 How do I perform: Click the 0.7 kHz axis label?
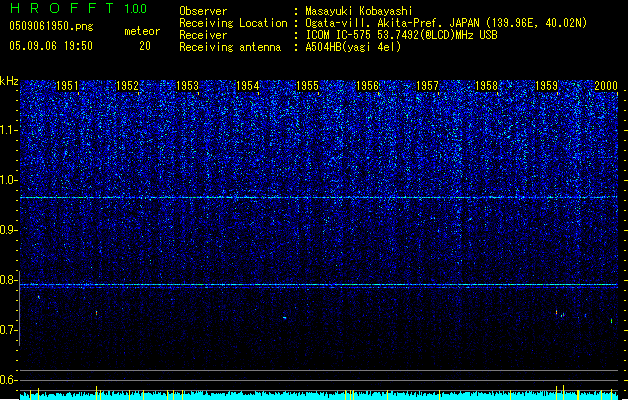point(9,330)
